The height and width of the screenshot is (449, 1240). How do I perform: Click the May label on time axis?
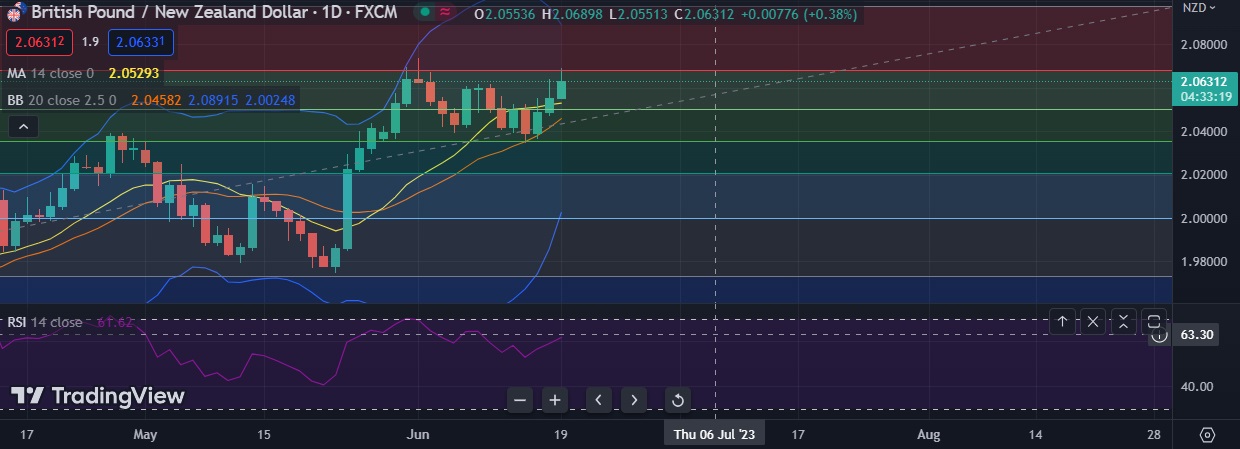click(x=145, y=435)
